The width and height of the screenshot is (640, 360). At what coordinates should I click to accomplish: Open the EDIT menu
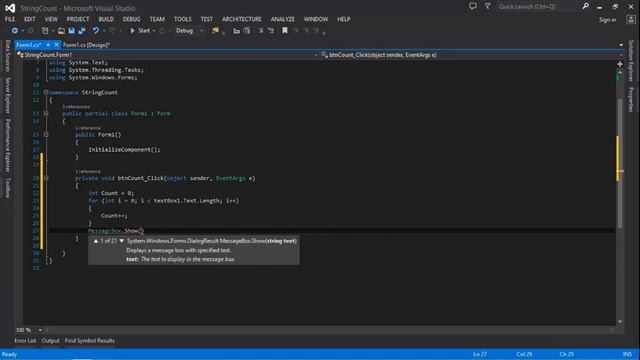tap(29, 19)
